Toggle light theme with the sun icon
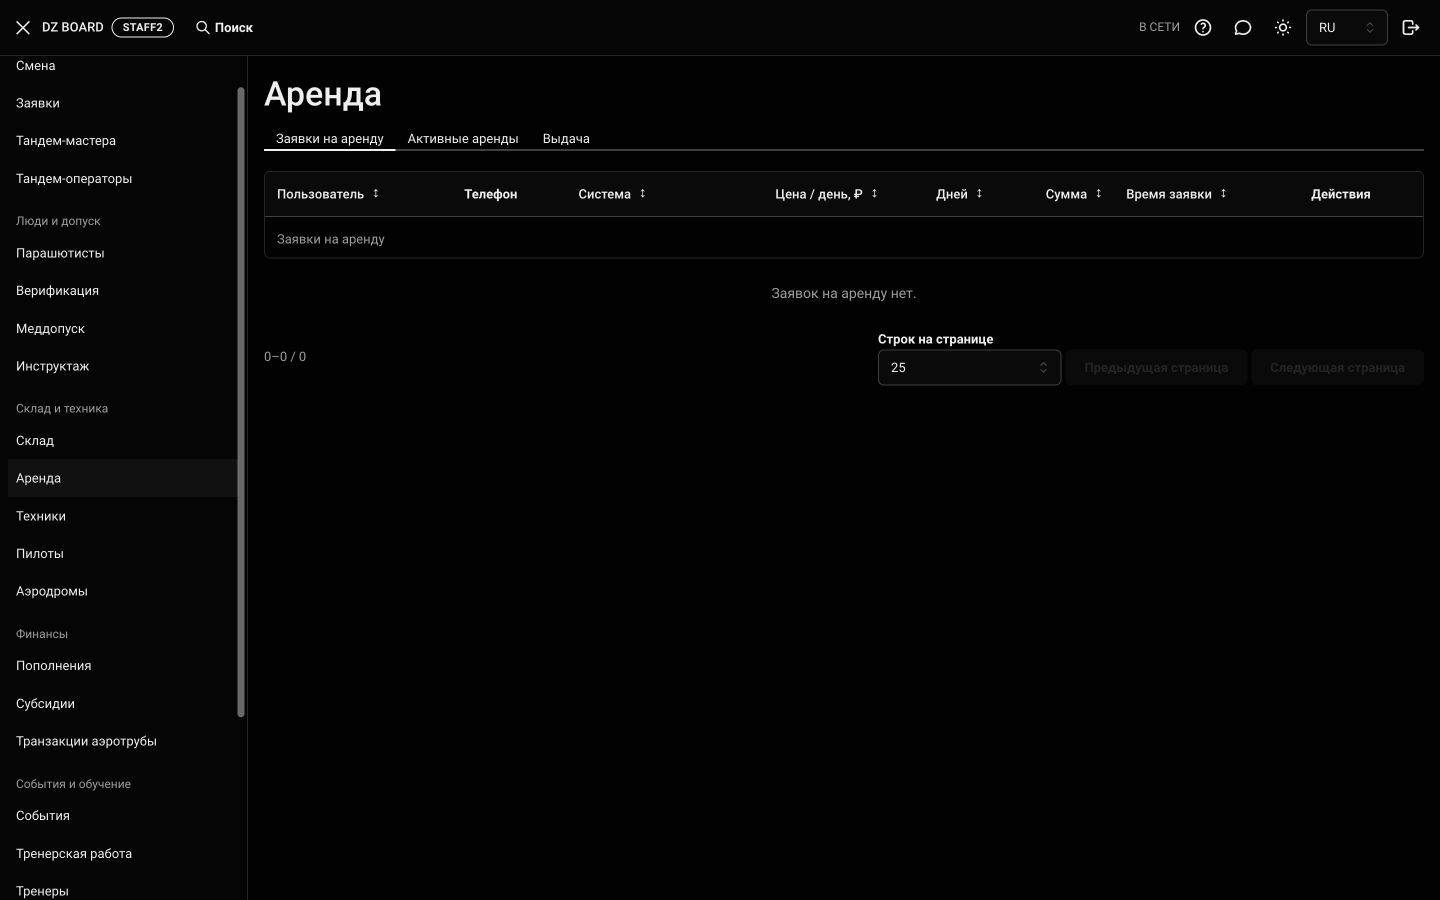 tap(1283, 28)
